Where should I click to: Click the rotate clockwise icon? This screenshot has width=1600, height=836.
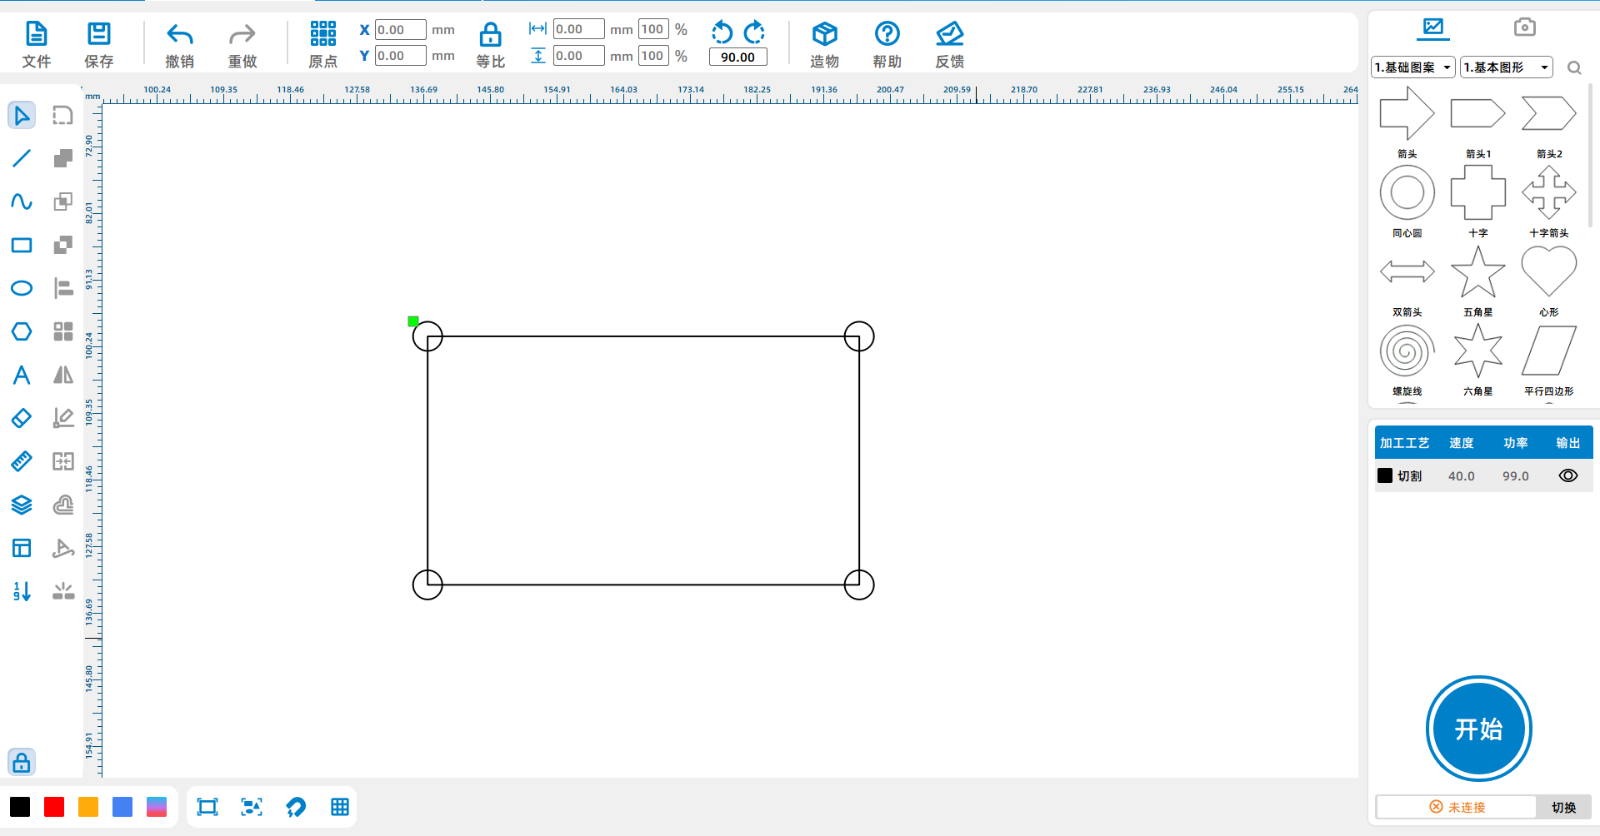[x=755, y=32]
